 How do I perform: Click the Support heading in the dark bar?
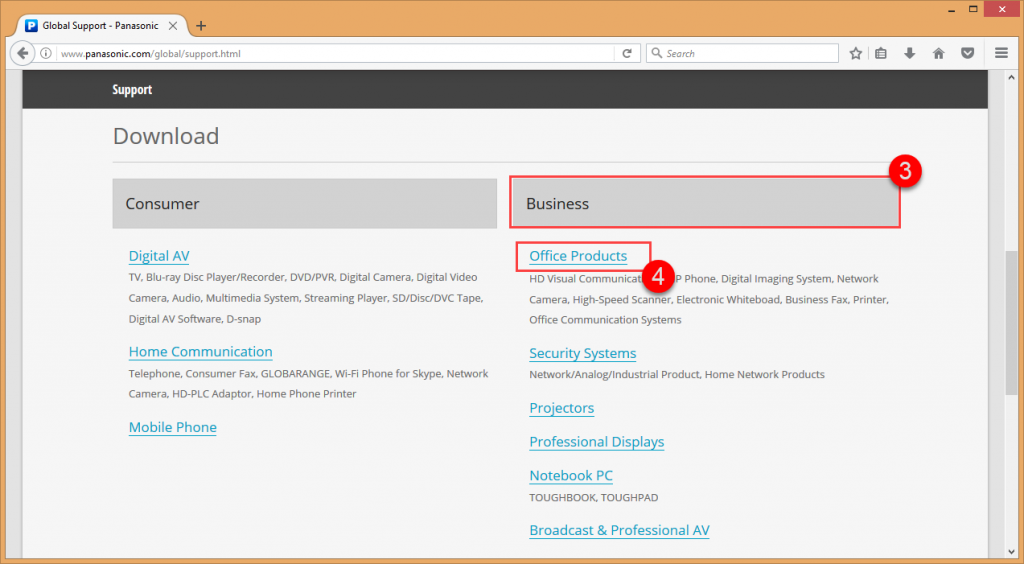tap(132, 89)
